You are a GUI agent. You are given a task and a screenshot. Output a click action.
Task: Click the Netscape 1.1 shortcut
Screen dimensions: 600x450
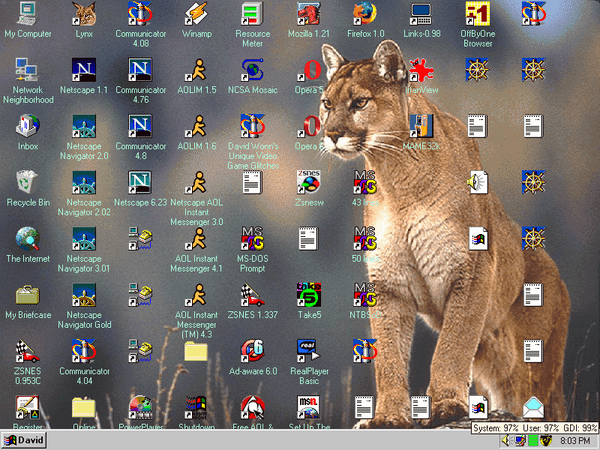click(x=84, y=70)
